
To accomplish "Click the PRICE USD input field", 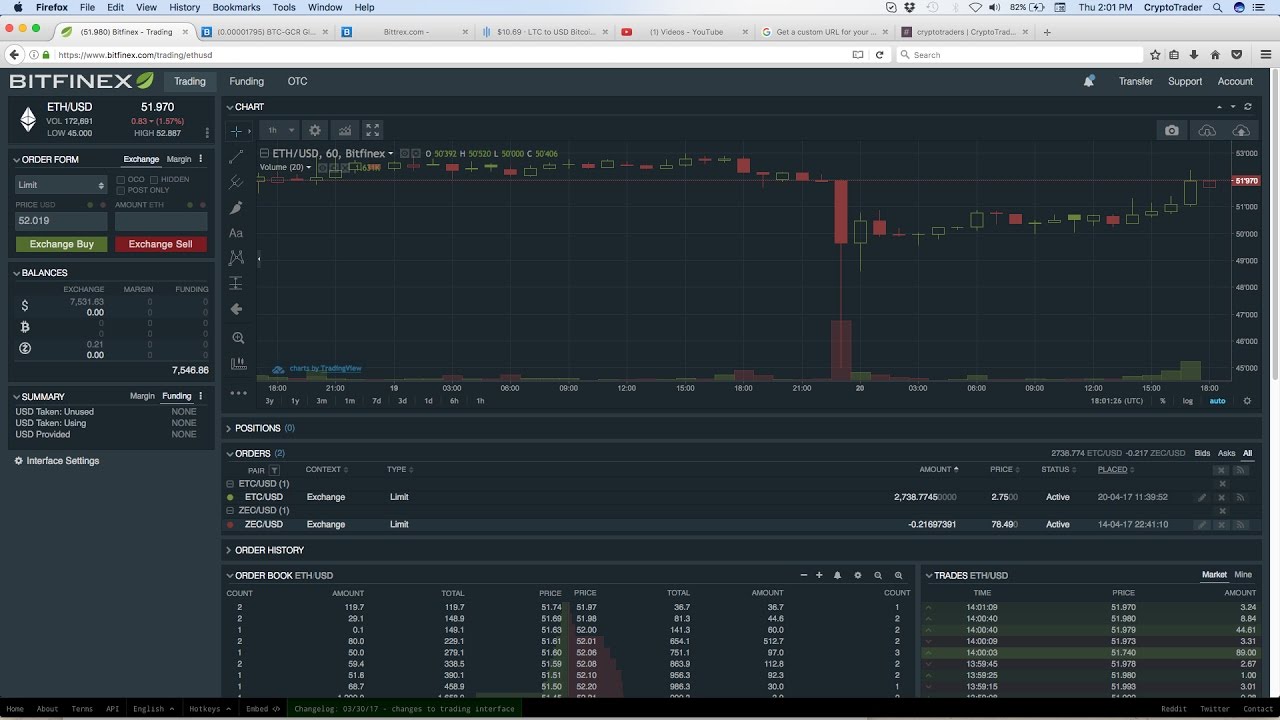I will [x=61, y=221].
